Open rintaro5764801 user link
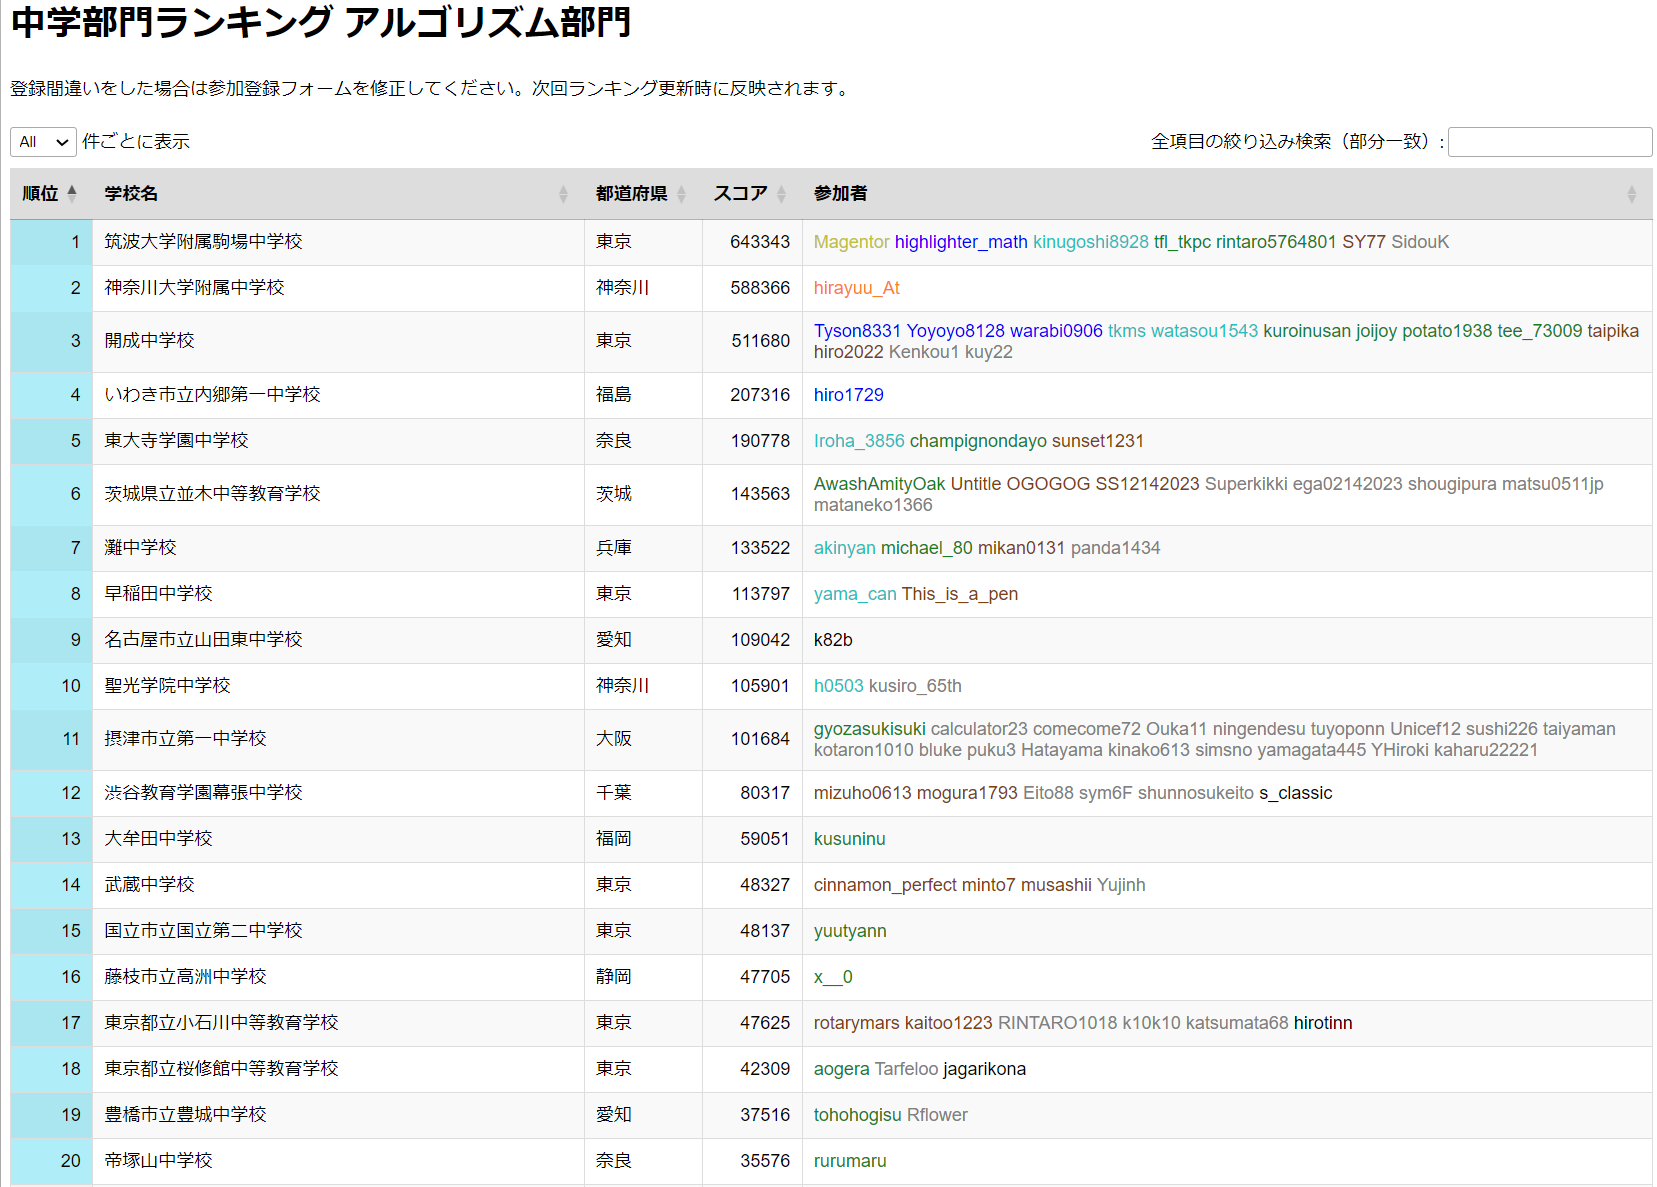 tap(1276, 242)
